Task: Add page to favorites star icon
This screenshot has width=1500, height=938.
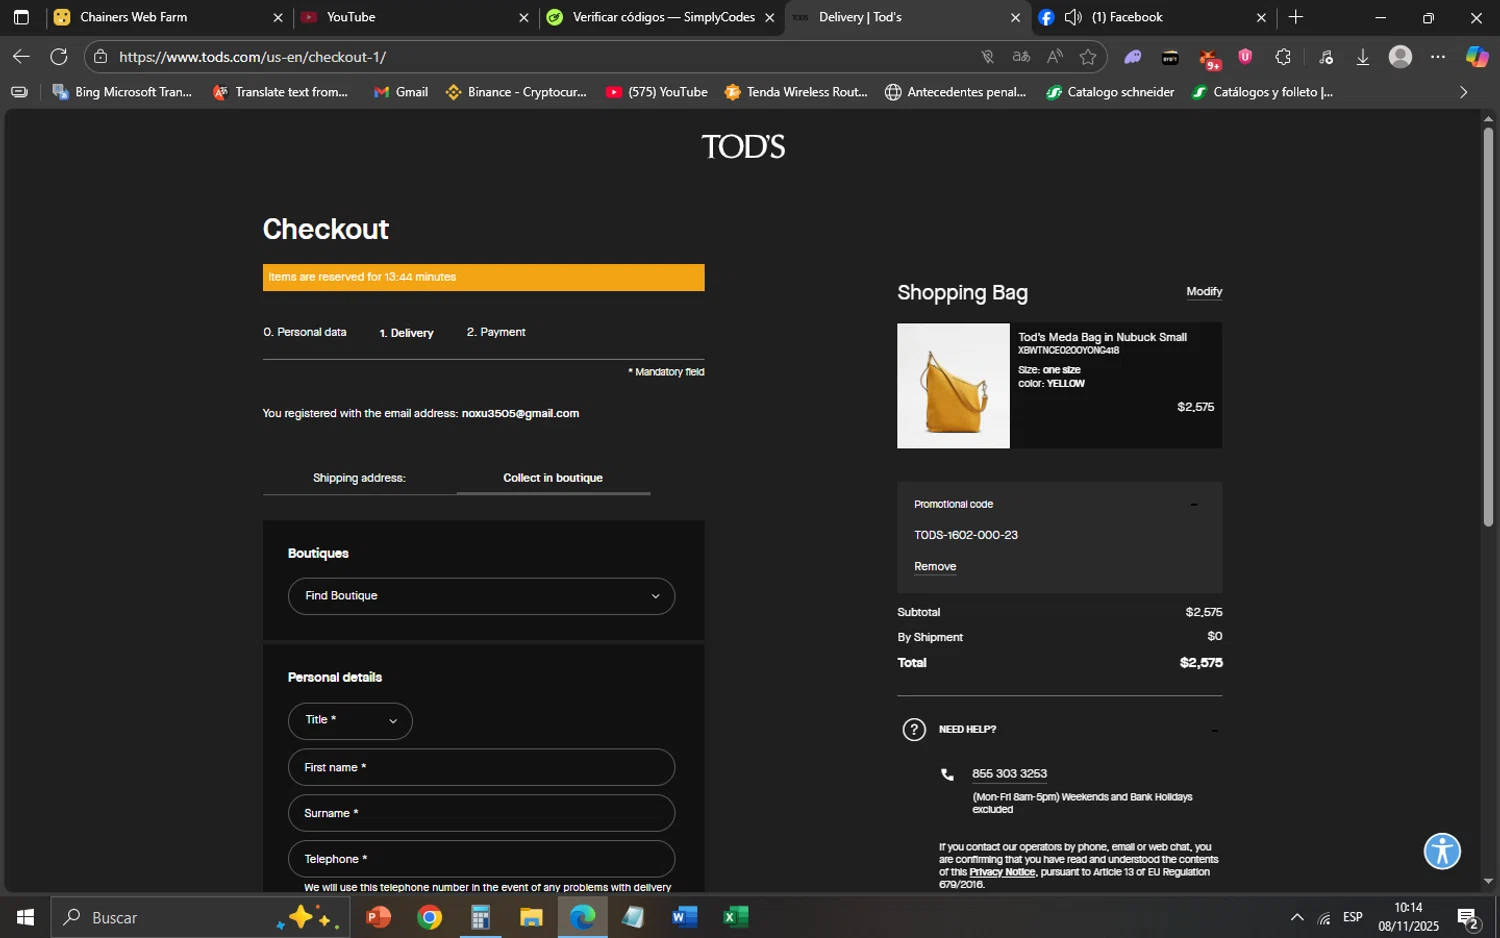Action: click(1088, 57)
